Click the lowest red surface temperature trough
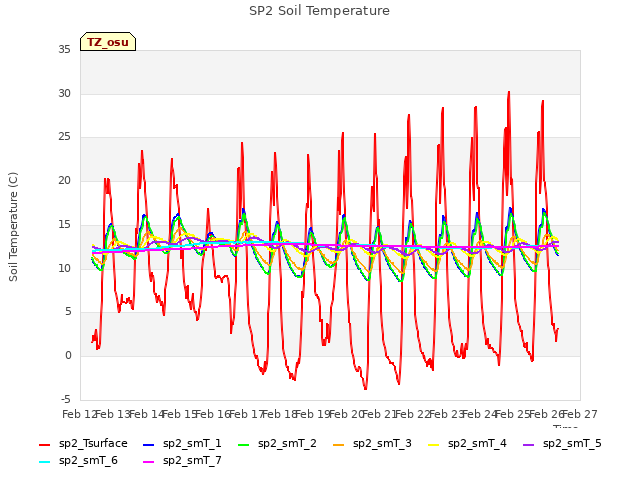This screenshot has height=480, width=640. (365, 389)
